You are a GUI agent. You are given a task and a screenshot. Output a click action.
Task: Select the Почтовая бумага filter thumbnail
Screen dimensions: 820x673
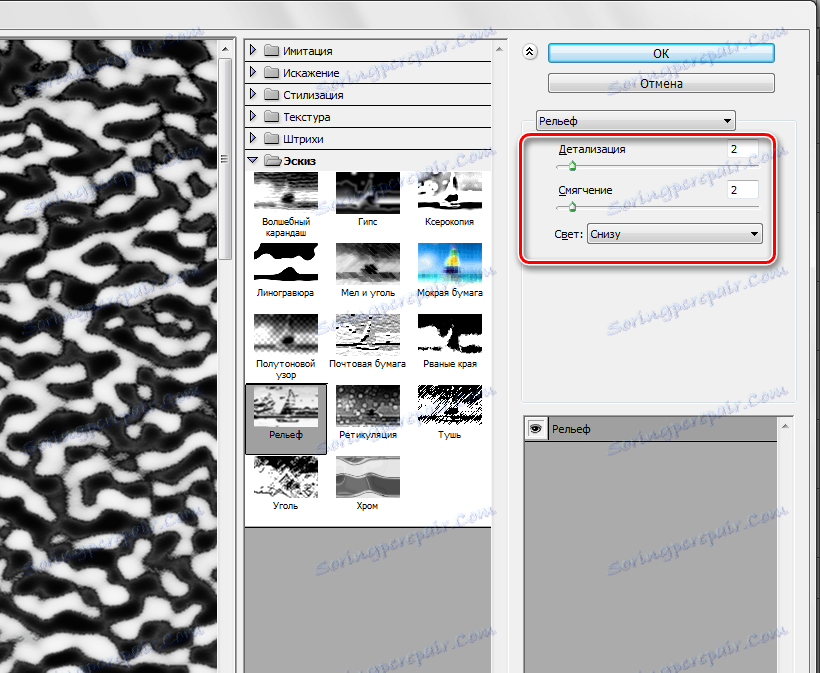tap(368, 335)
